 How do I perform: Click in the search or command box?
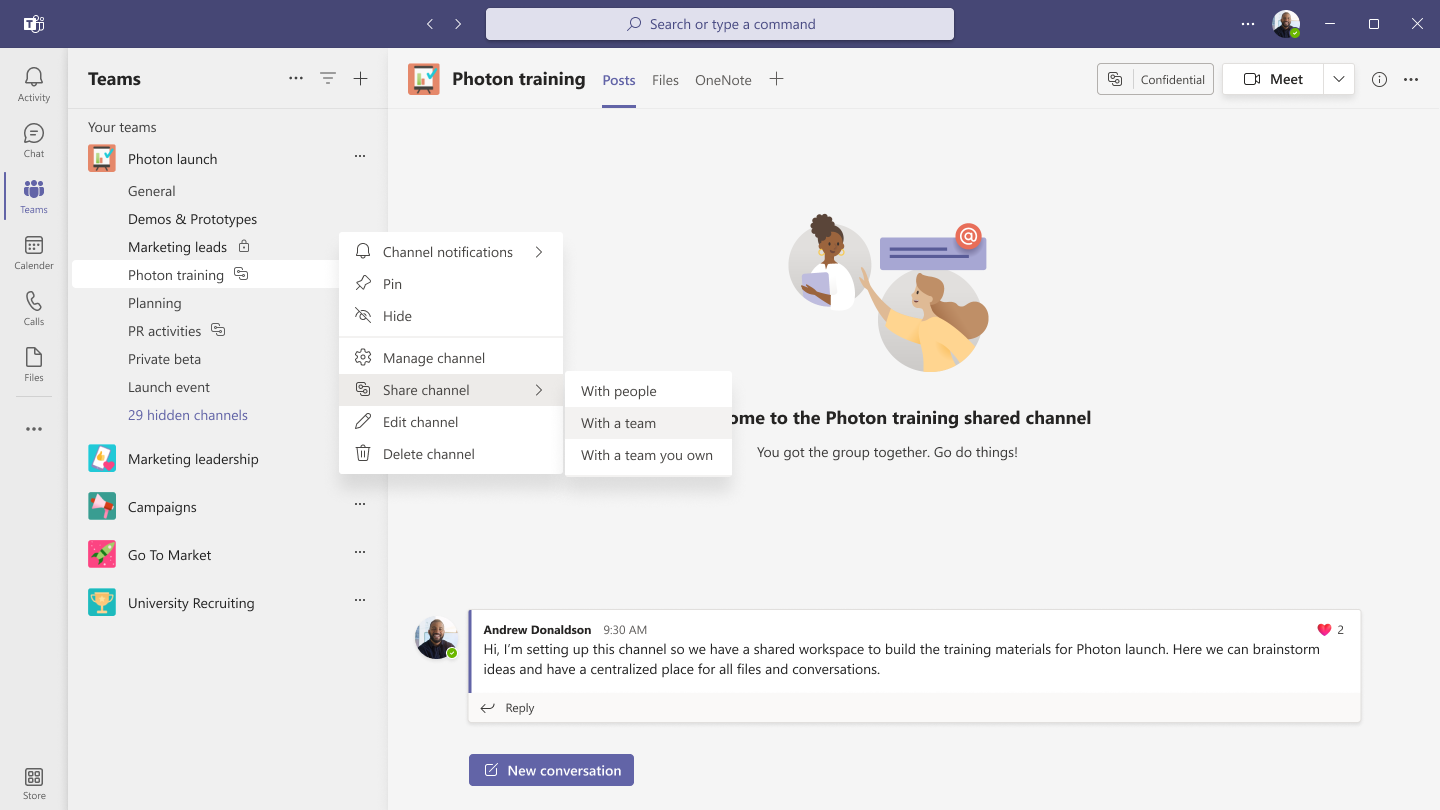(720, 24)
